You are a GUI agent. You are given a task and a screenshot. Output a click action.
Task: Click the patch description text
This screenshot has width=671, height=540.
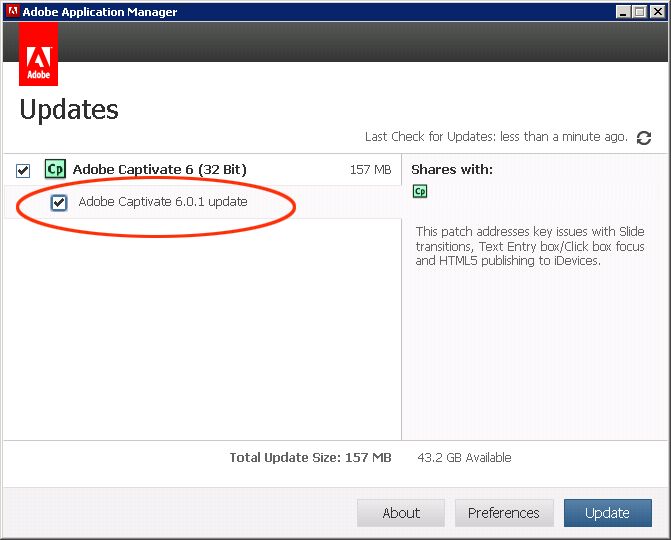(x=530, y=246)
